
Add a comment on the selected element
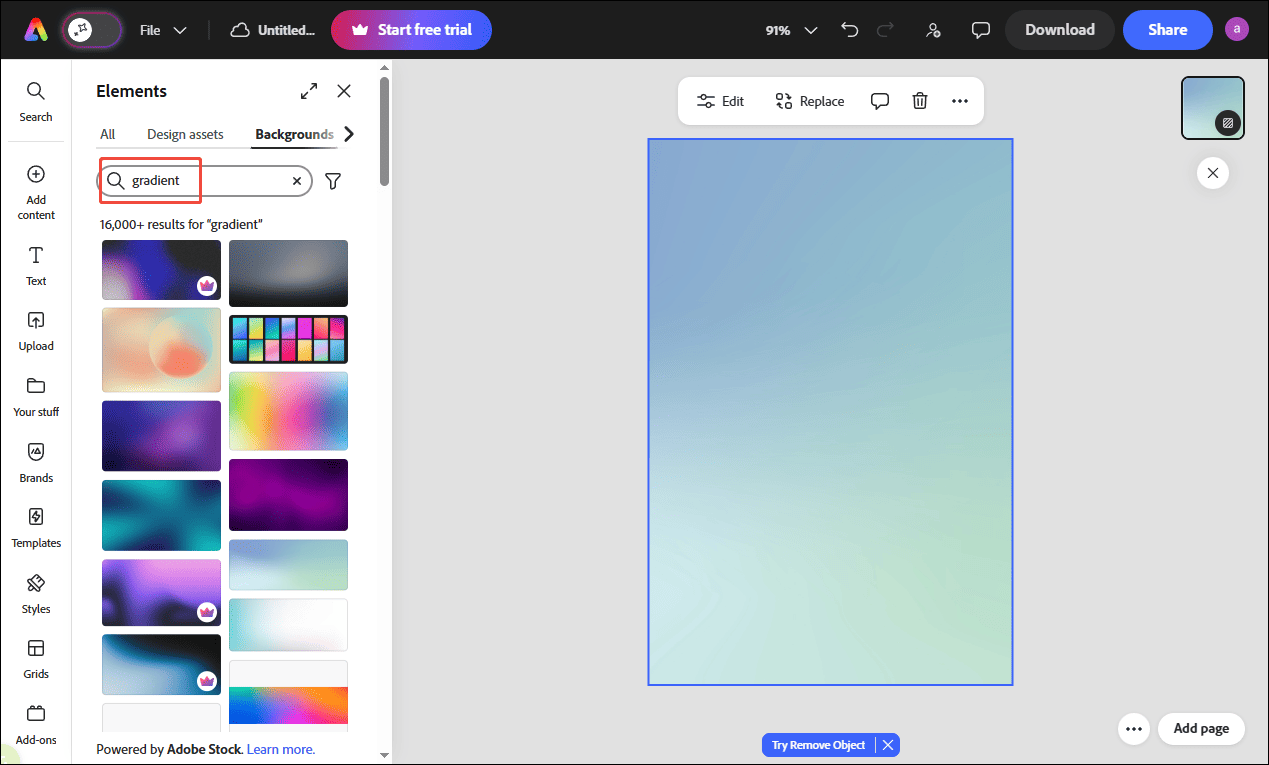(879, 100)
